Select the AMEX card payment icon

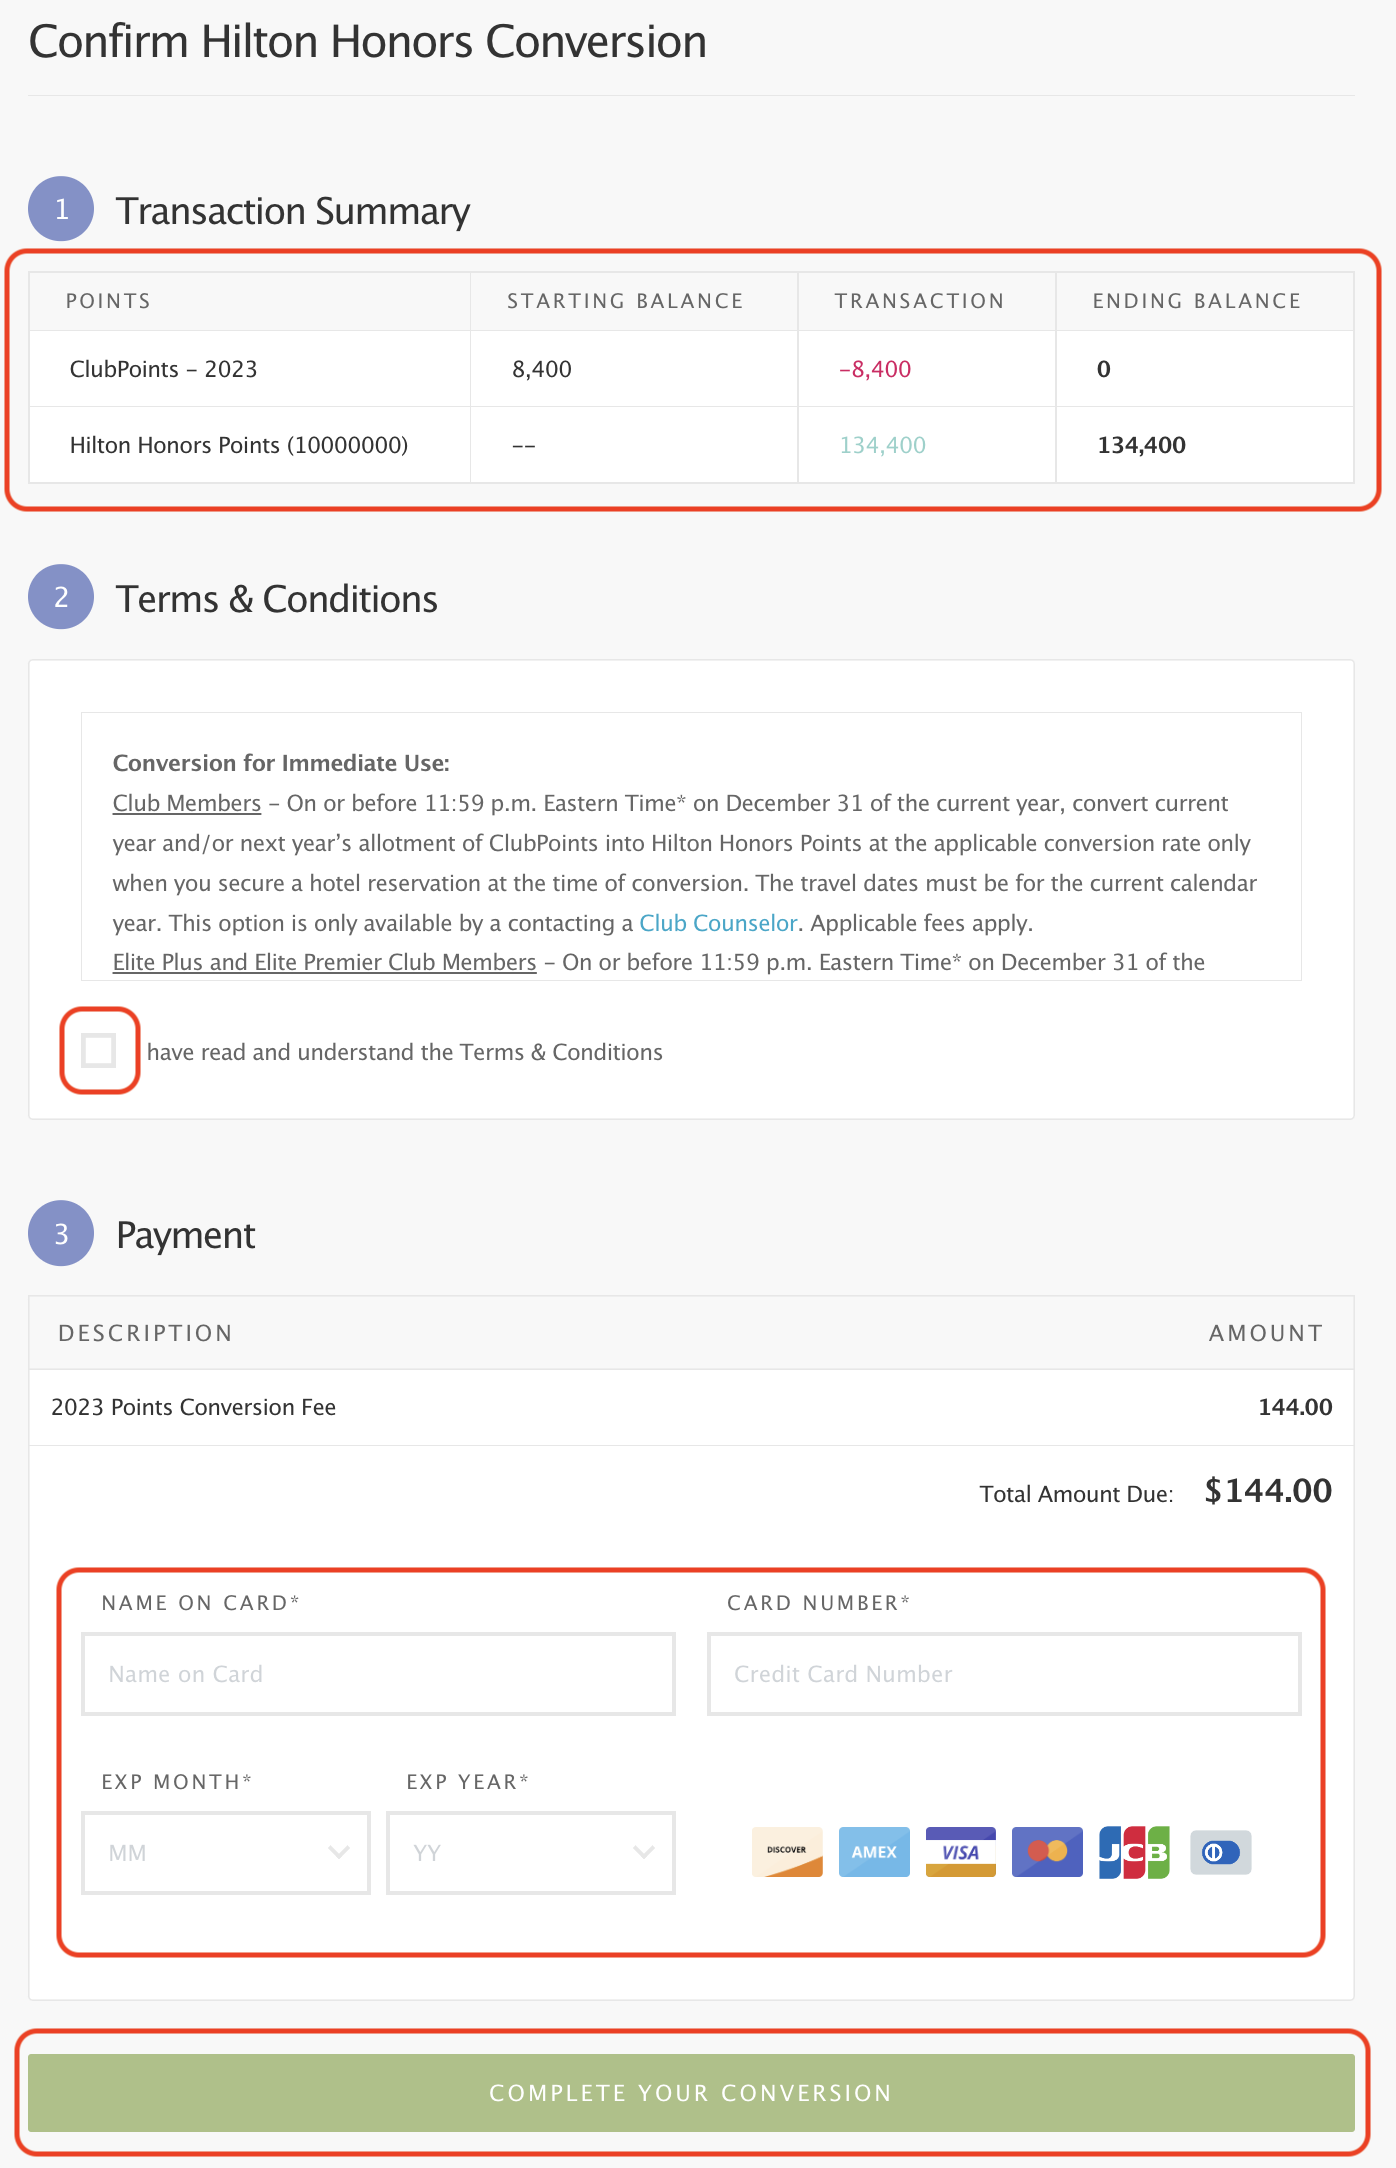[x=873, y=1853]
